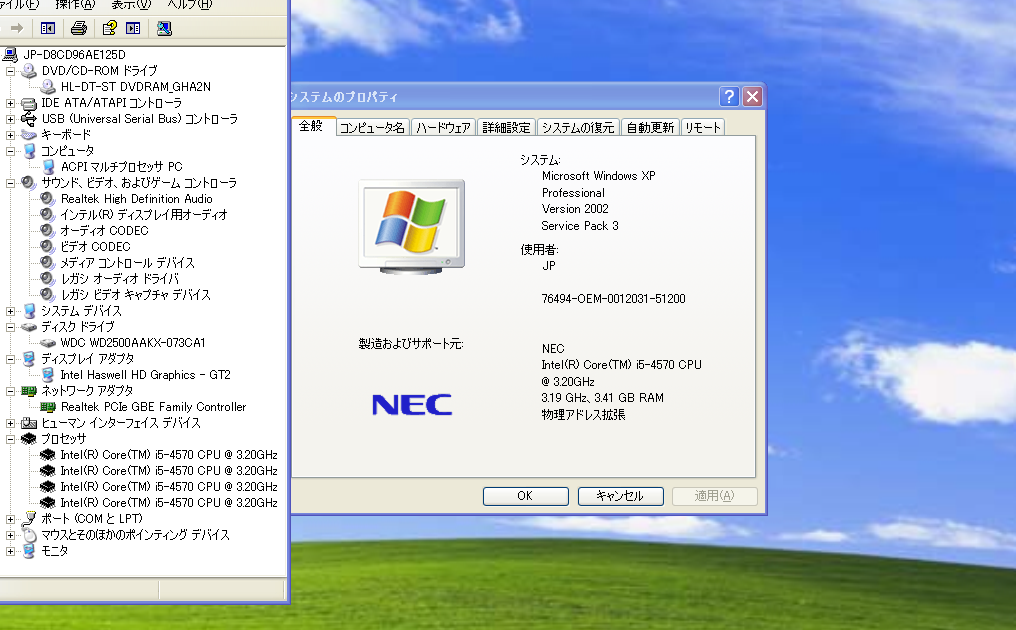Select the WDC WD2500AAKX-073CA1 disk drive
1016x630 pixels.
pyautogui.click(x=132, y=343)
